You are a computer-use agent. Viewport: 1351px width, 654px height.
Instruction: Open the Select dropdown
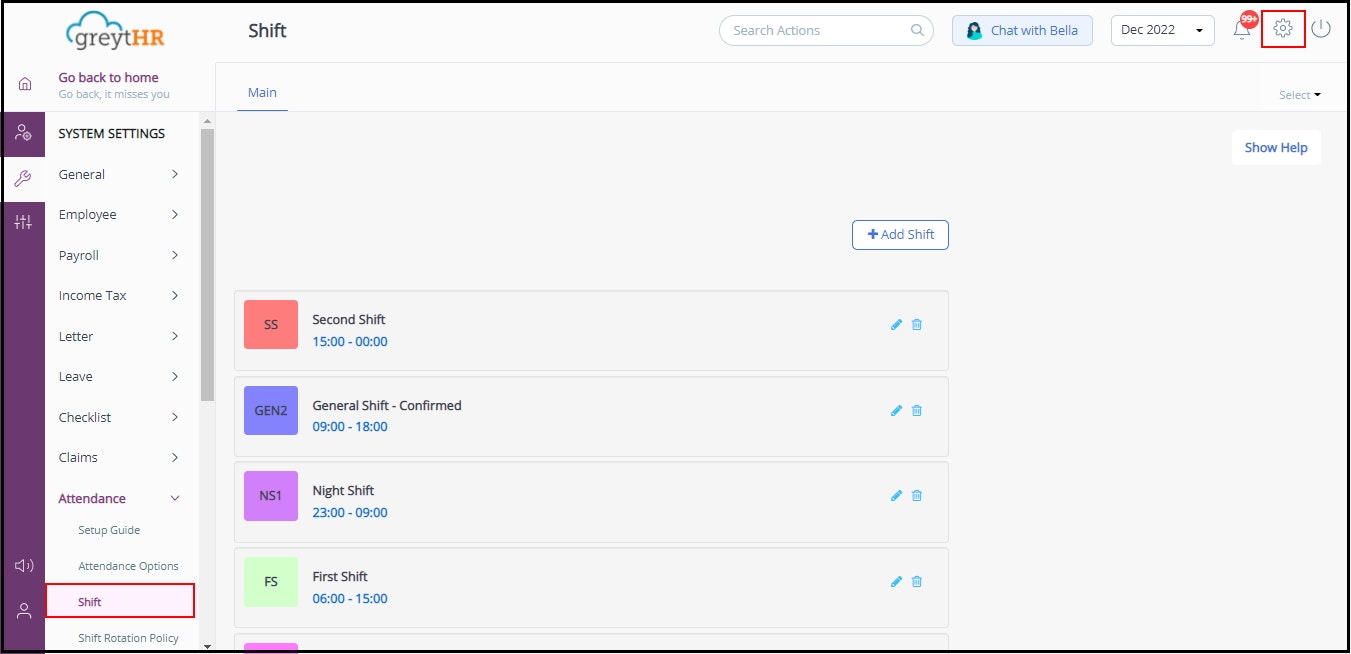(x=1300, y=95)
